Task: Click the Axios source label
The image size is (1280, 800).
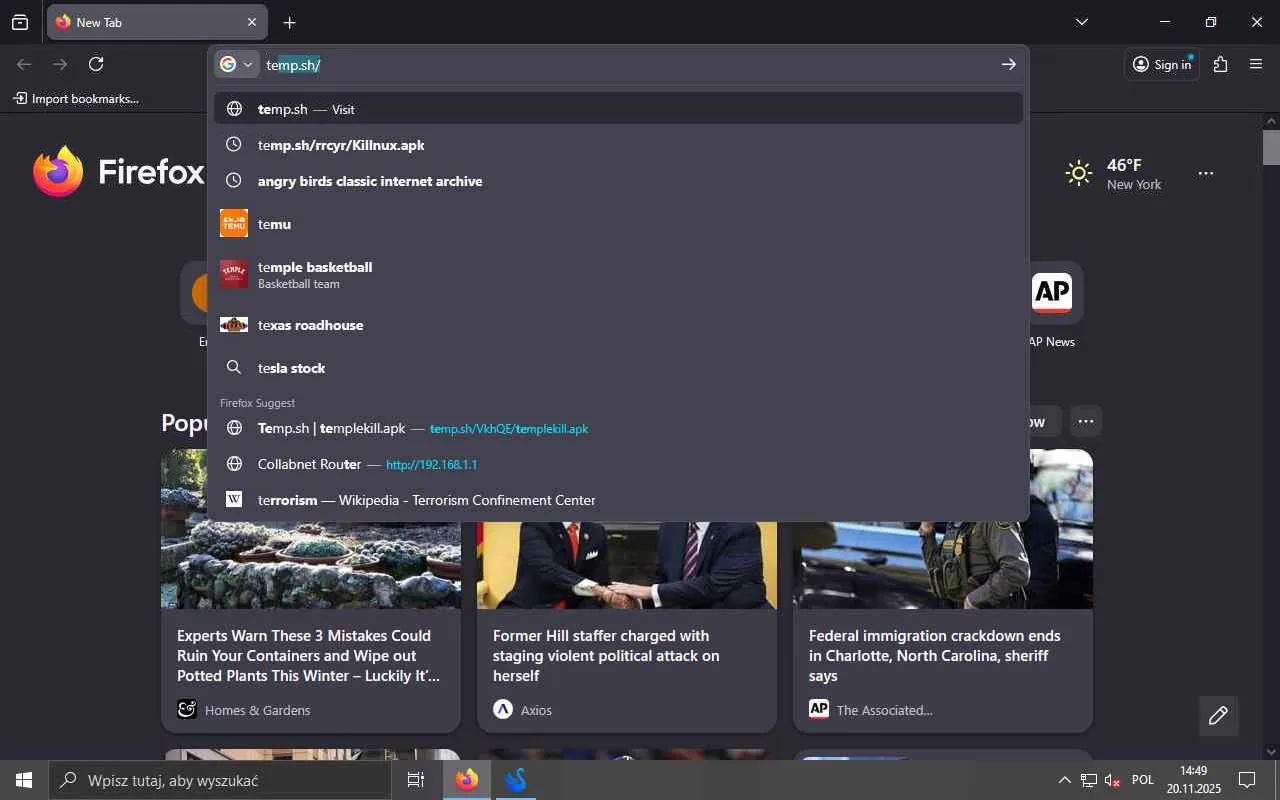Action: [x=536, y=710]
